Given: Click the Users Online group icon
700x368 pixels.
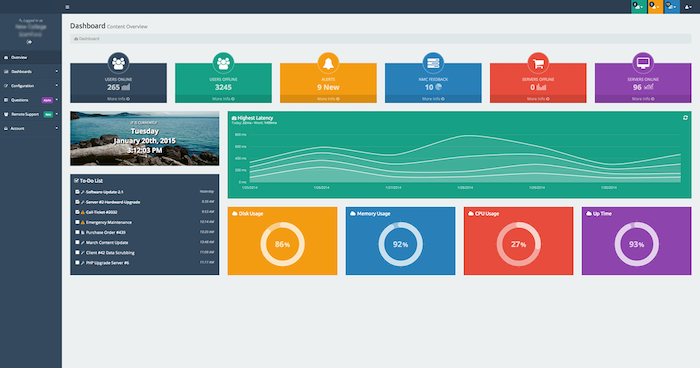Looking at the screenshot, I should pos(118,63).
